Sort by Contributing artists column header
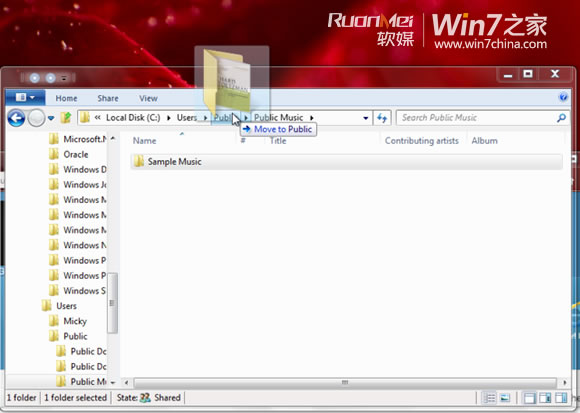Viewport: 580px width, 413px height. click(x=422, y=141)
